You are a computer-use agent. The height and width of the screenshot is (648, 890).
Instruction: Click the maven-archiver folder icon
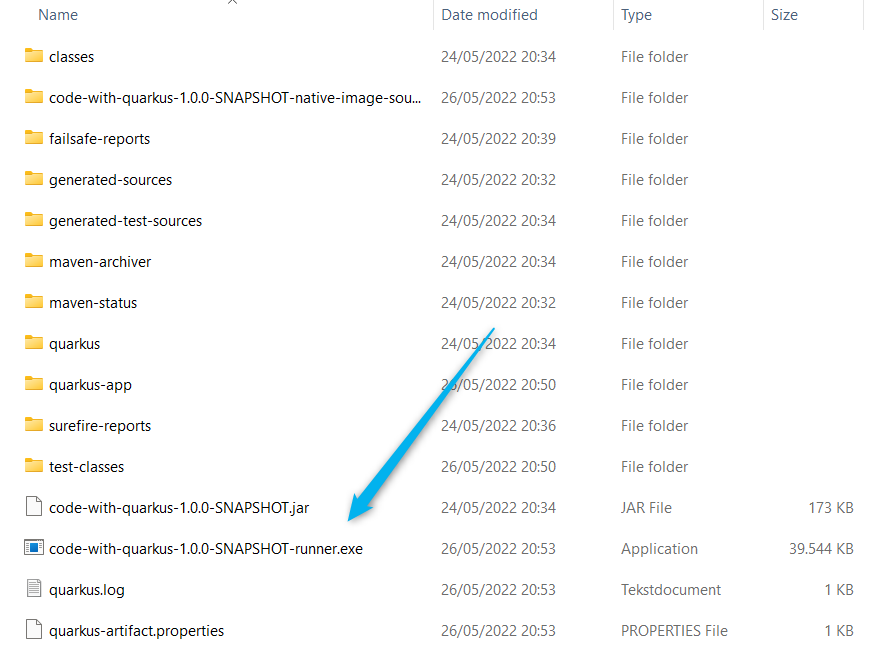[33, 260]
